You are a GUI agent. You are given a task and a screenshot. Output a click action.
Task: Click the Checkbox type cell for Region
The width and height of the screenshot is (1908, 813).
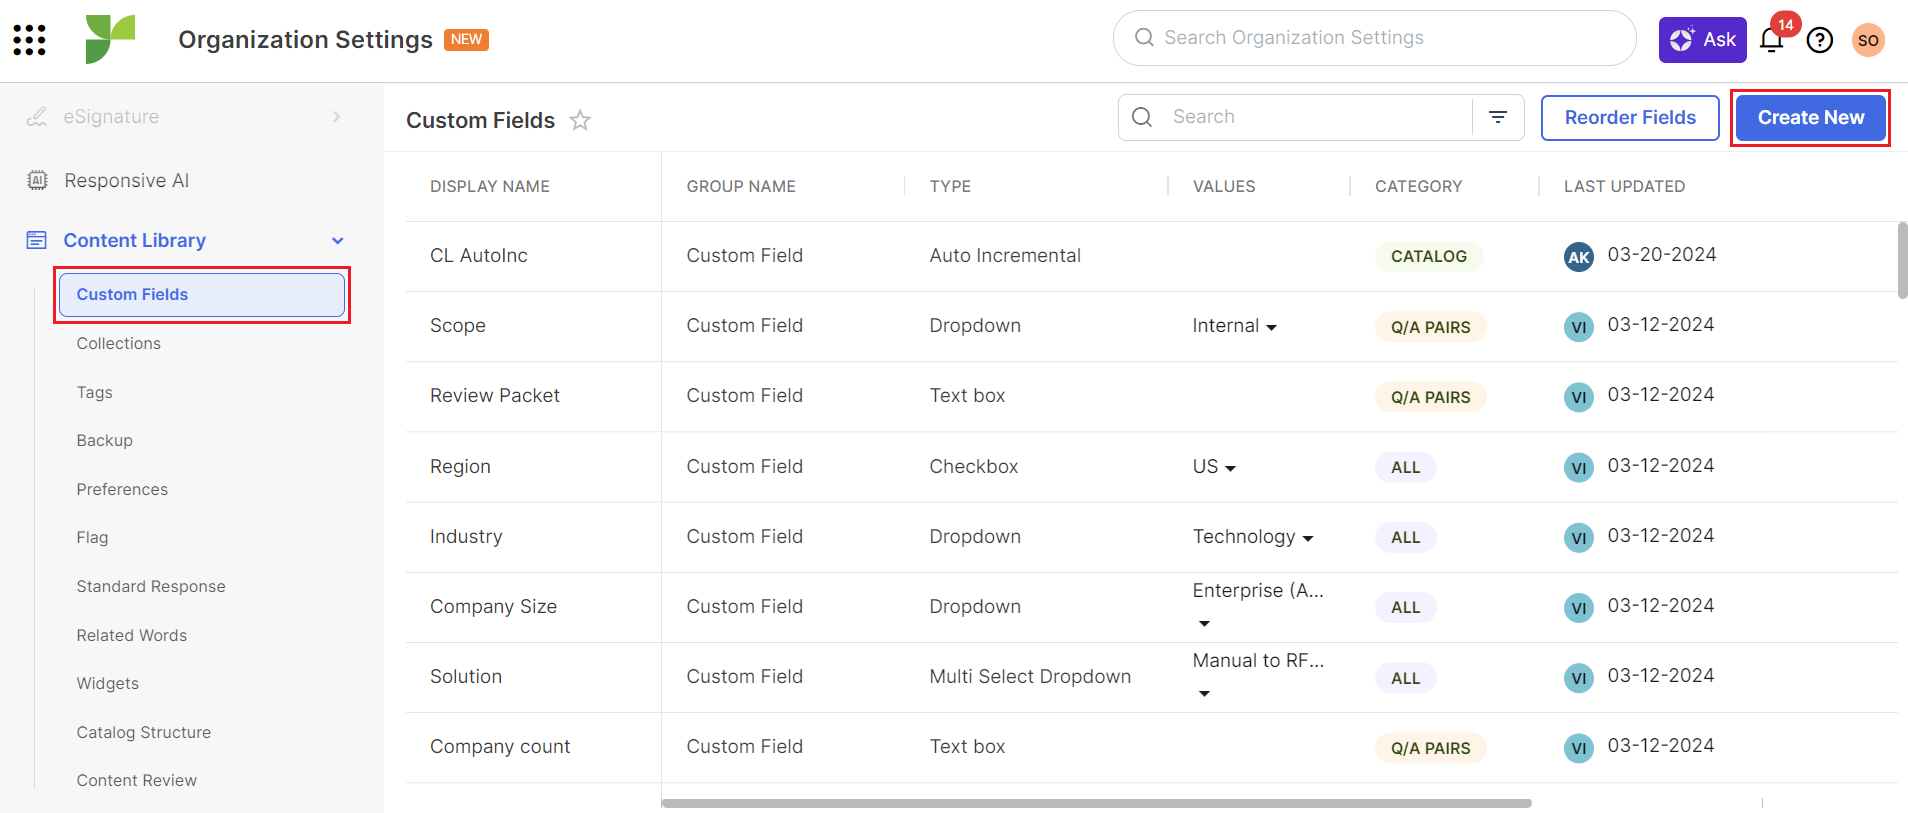973,467
